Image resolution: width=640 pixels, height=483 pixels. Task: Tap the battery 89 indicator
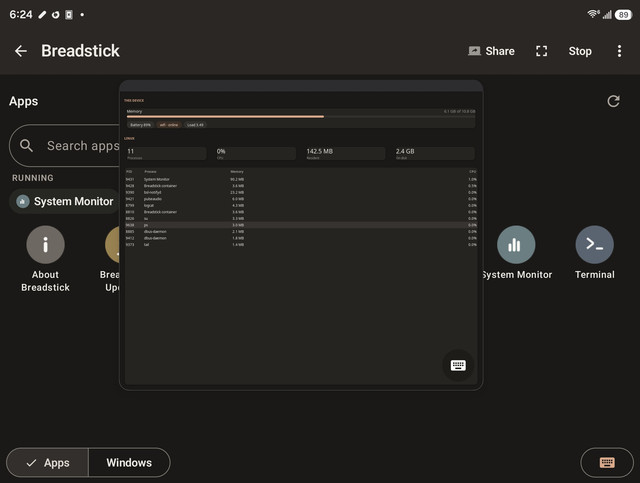(623, 15)
